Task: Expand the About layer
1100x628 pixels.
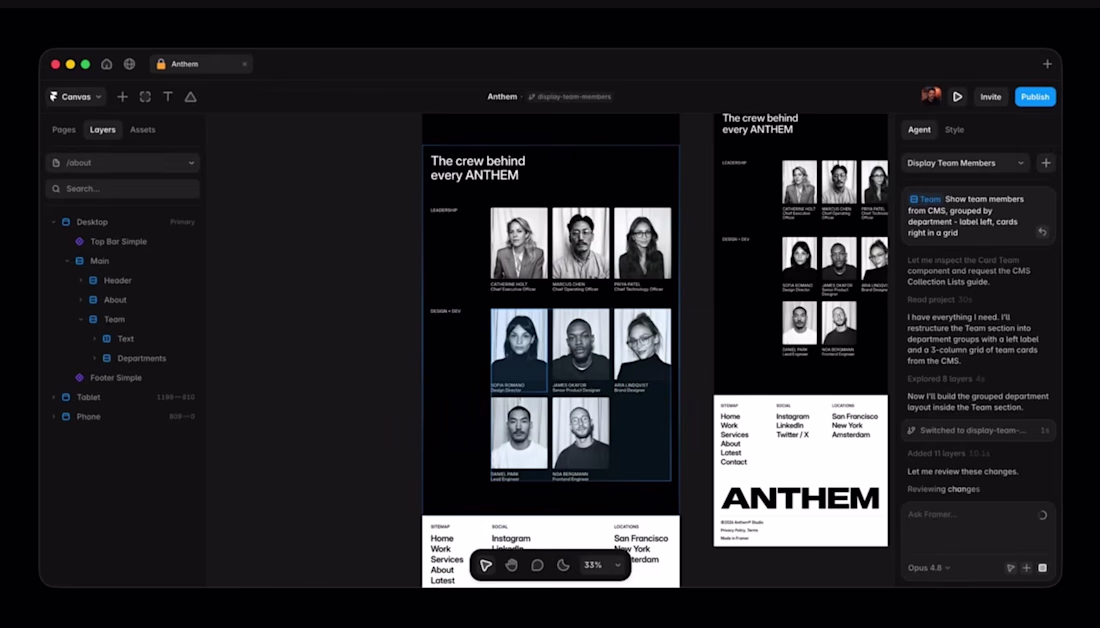Action: [x=81, y=300]
